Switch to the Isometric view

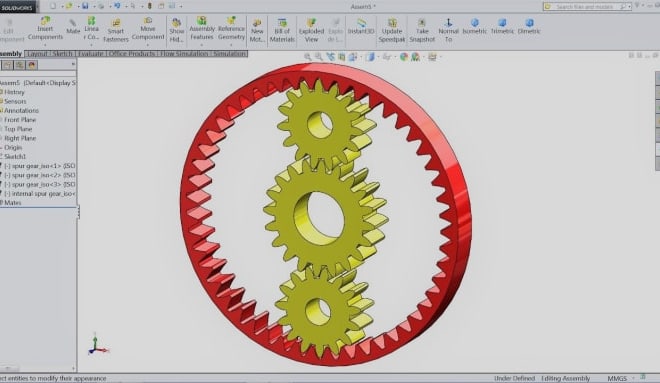pos(474,26)
